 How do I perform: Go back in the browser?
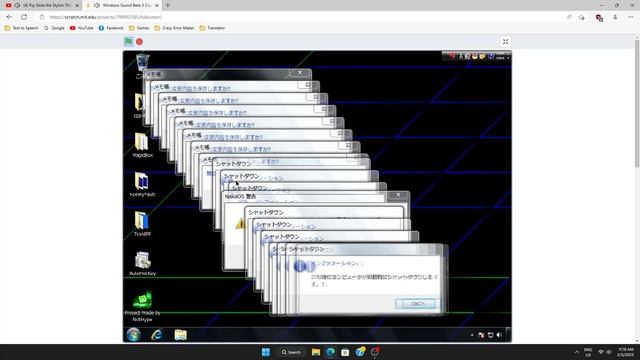9,17
